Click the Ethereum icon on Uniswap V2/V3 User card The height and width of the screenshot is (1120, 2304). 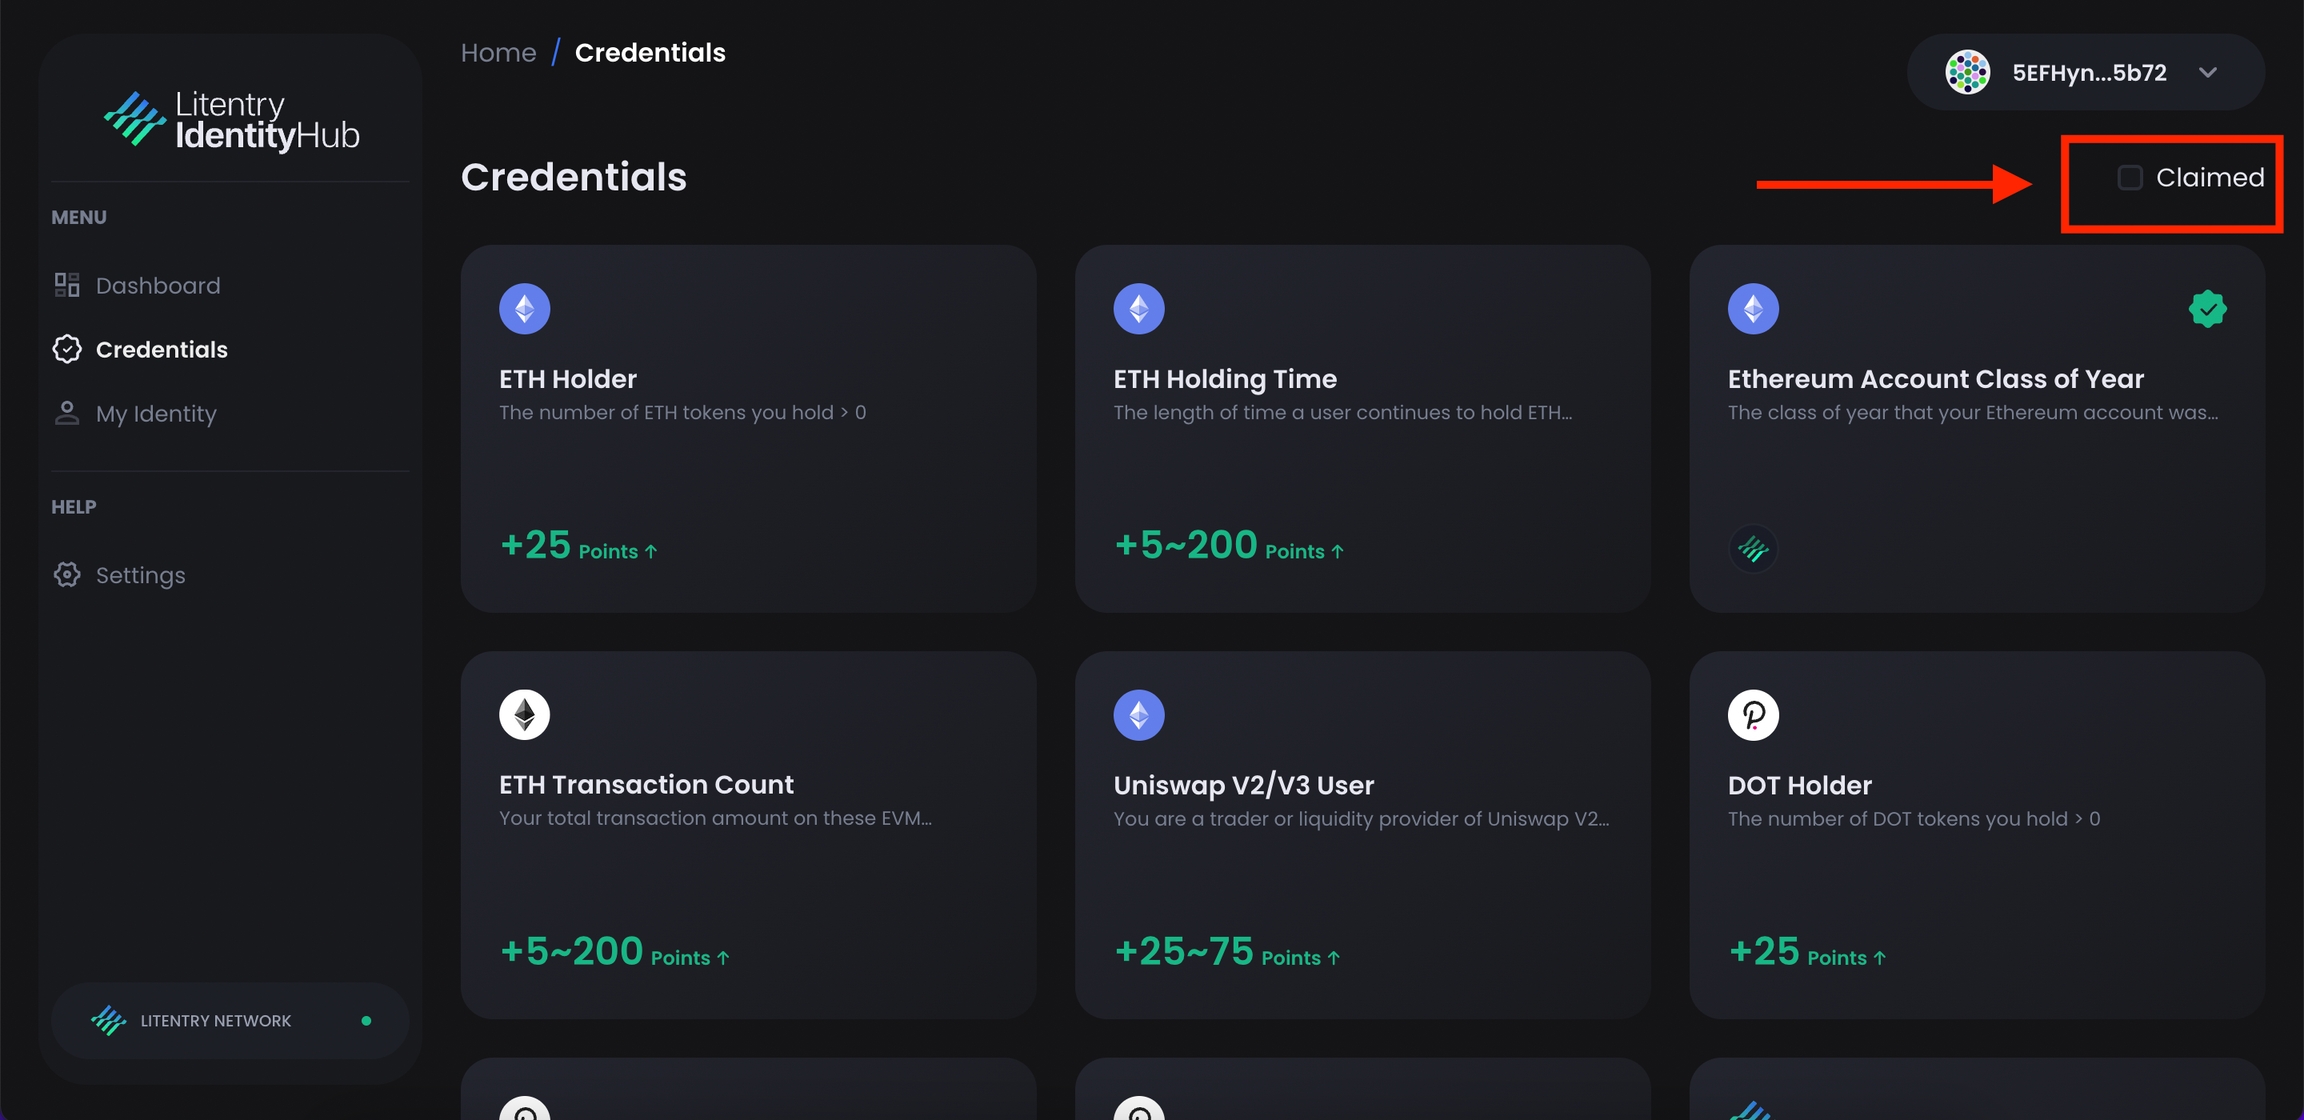(1139, 715)
